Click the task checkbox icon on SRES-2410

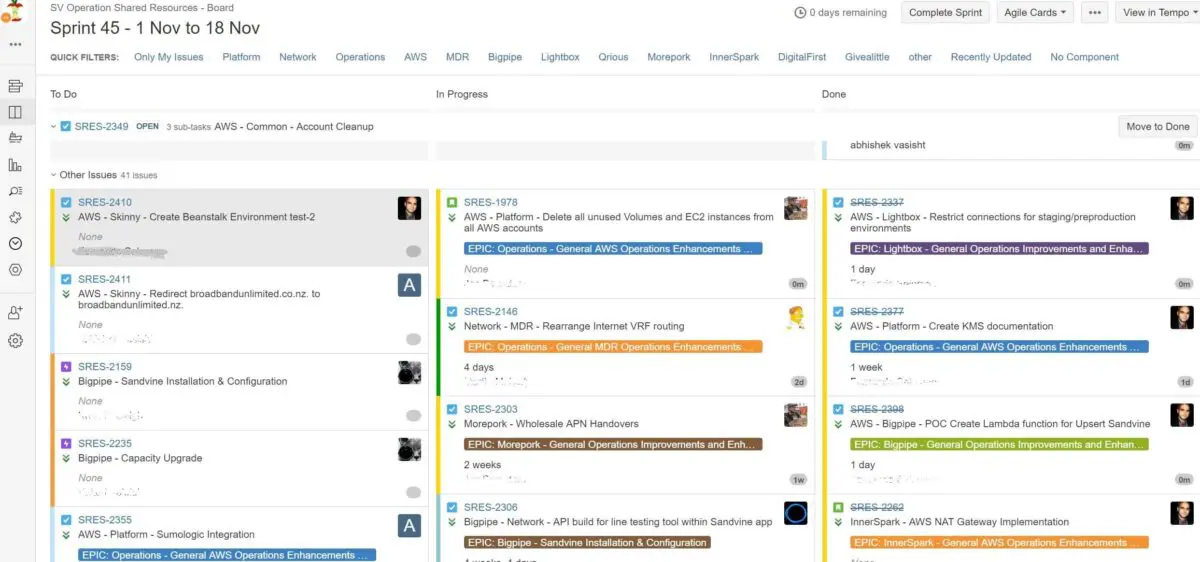coord(66,202)
